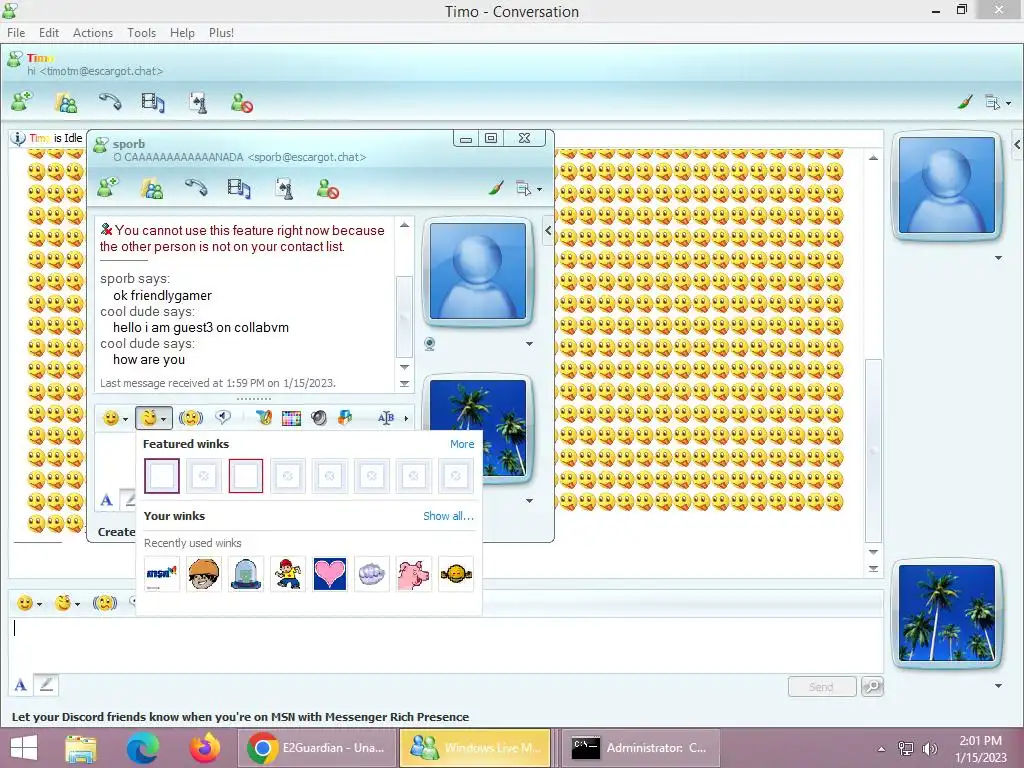Collapse display pictures in Timo window

pyautogui.click(x=1017, y=145)
